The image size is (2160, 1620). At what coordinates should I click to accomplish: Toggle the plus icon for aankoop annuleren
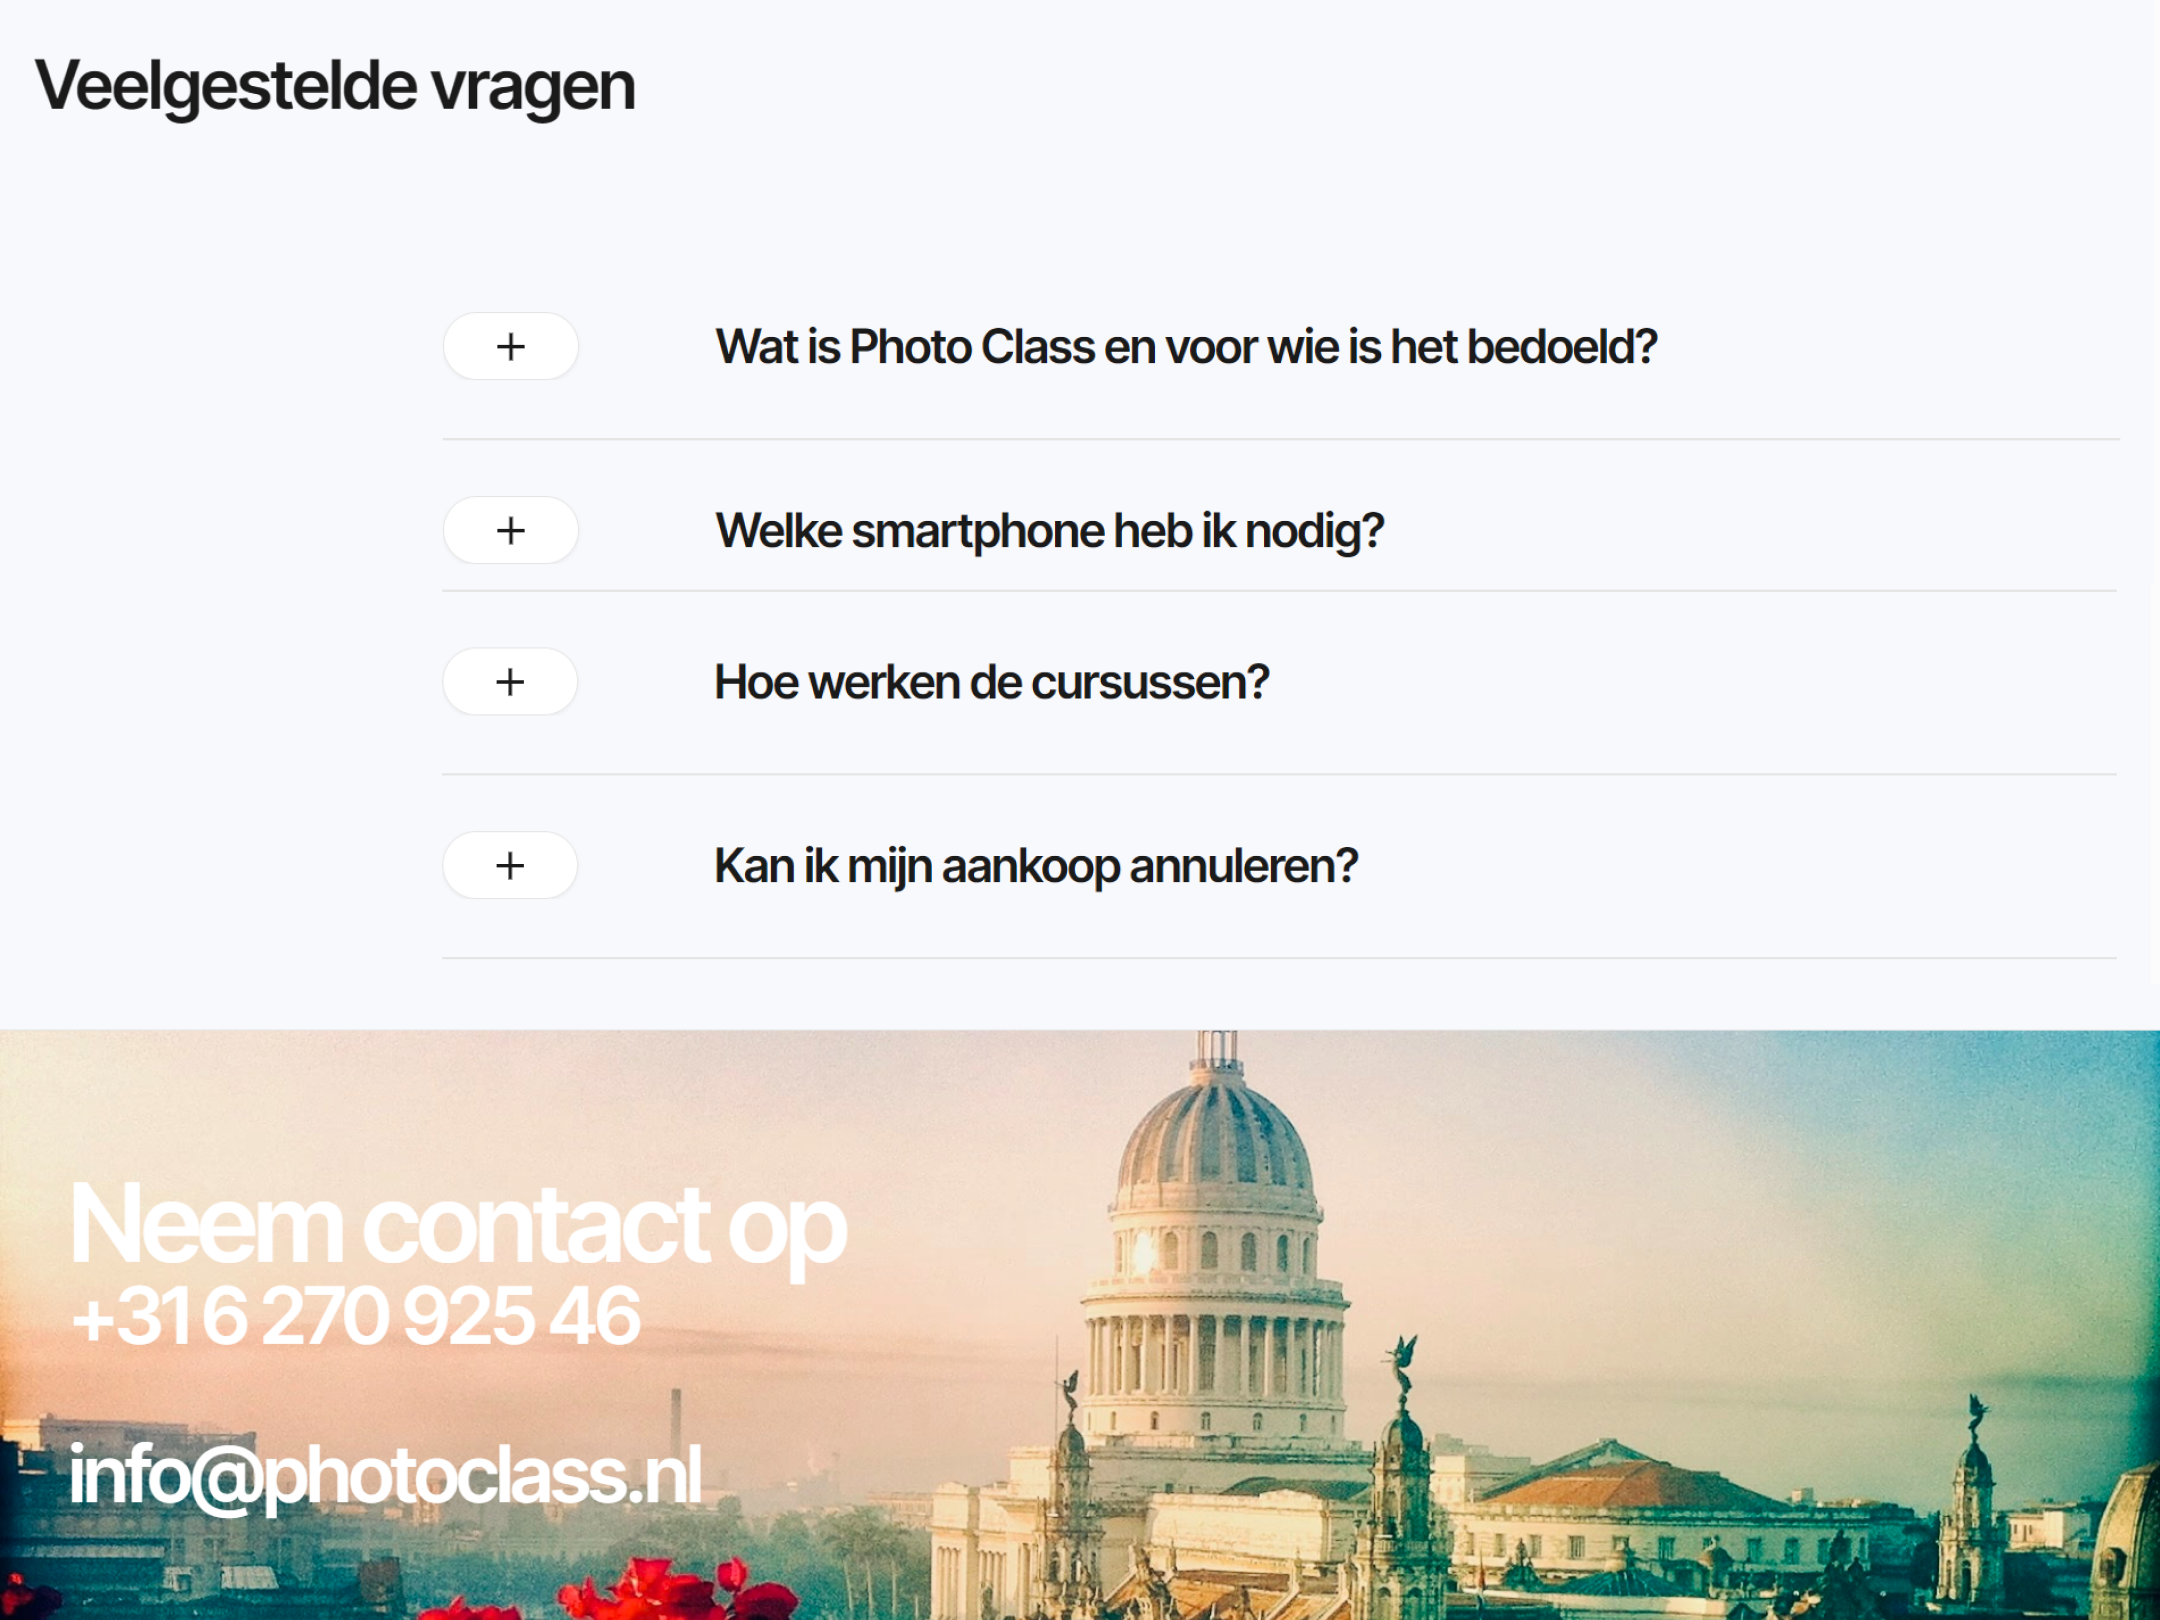[510, 865]
